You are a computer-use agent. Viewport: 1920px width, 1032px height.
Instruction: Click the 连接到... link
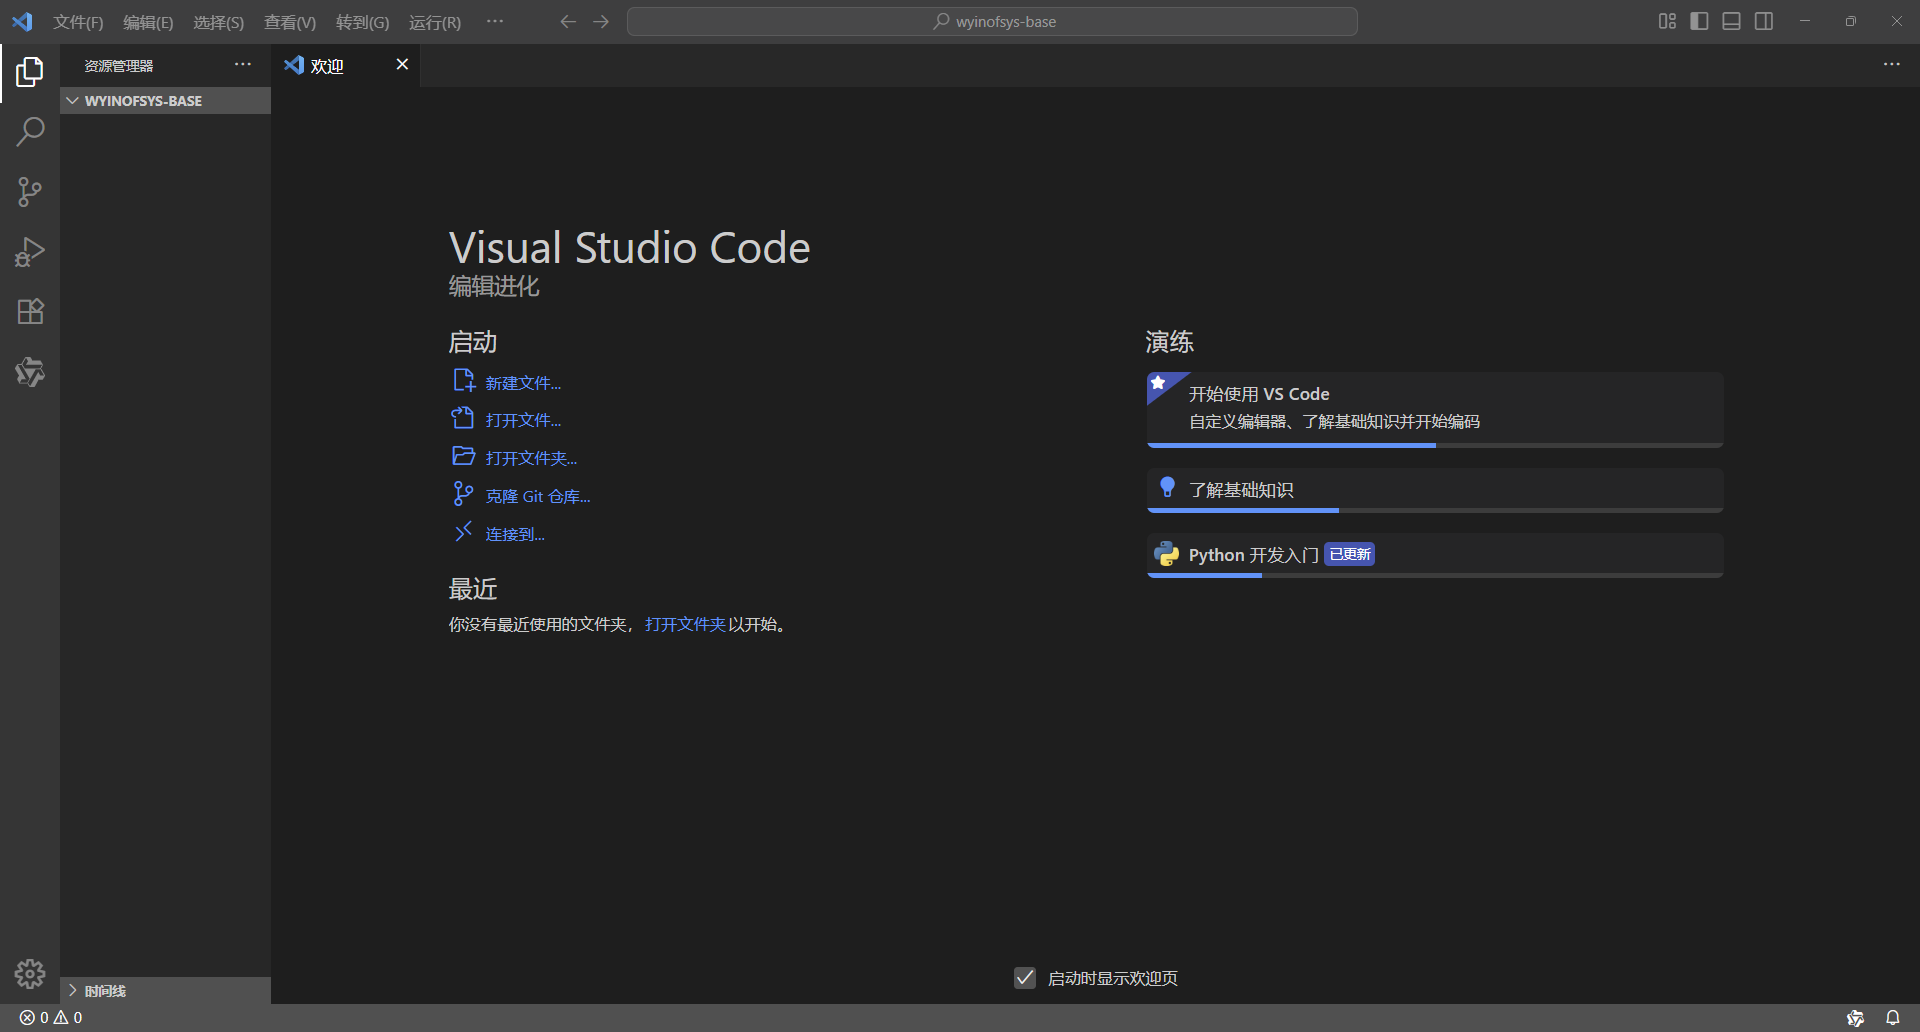(515, 534)
